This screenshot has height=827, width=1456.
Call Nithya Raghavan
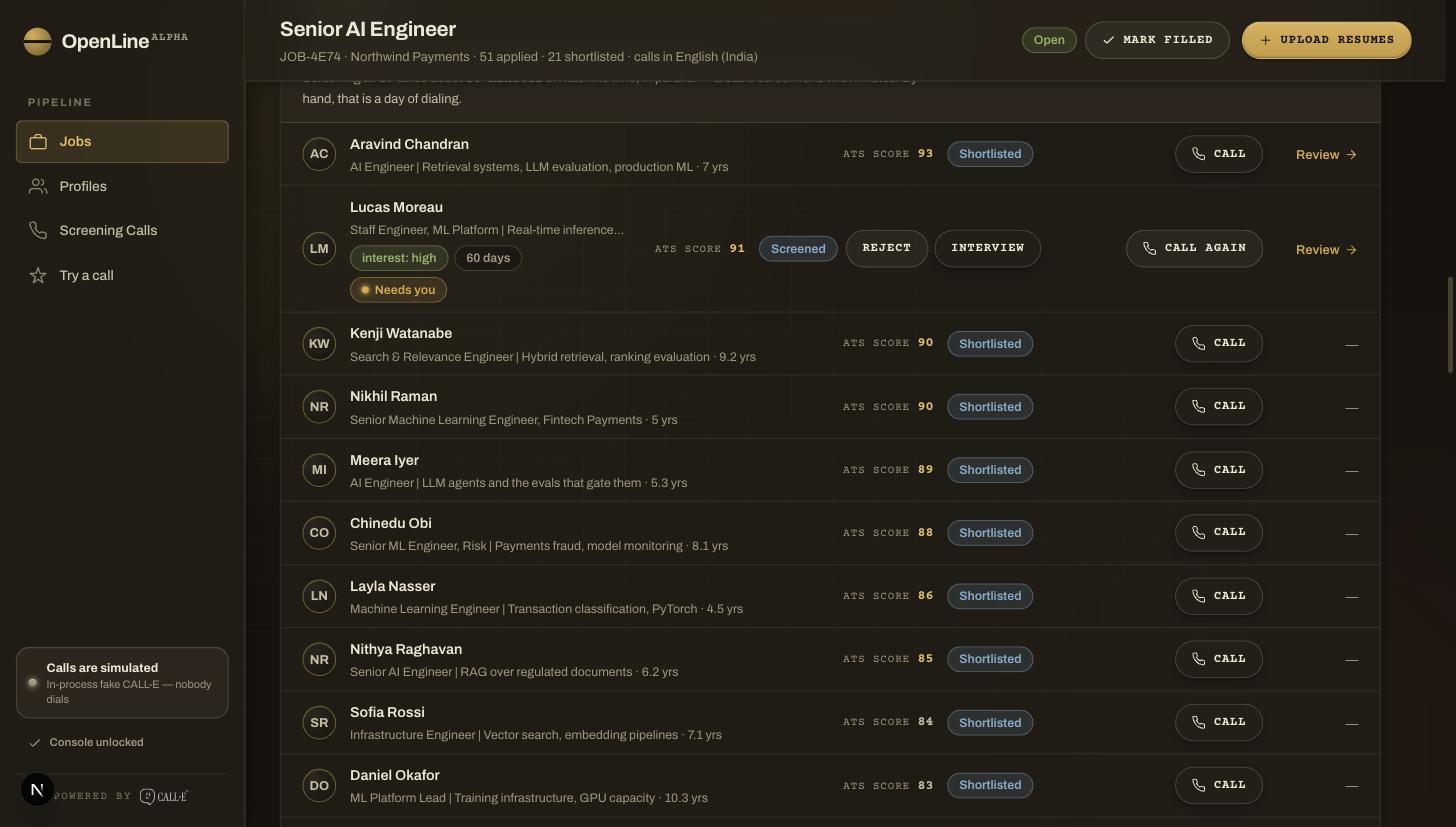(x=1219, y=659)
